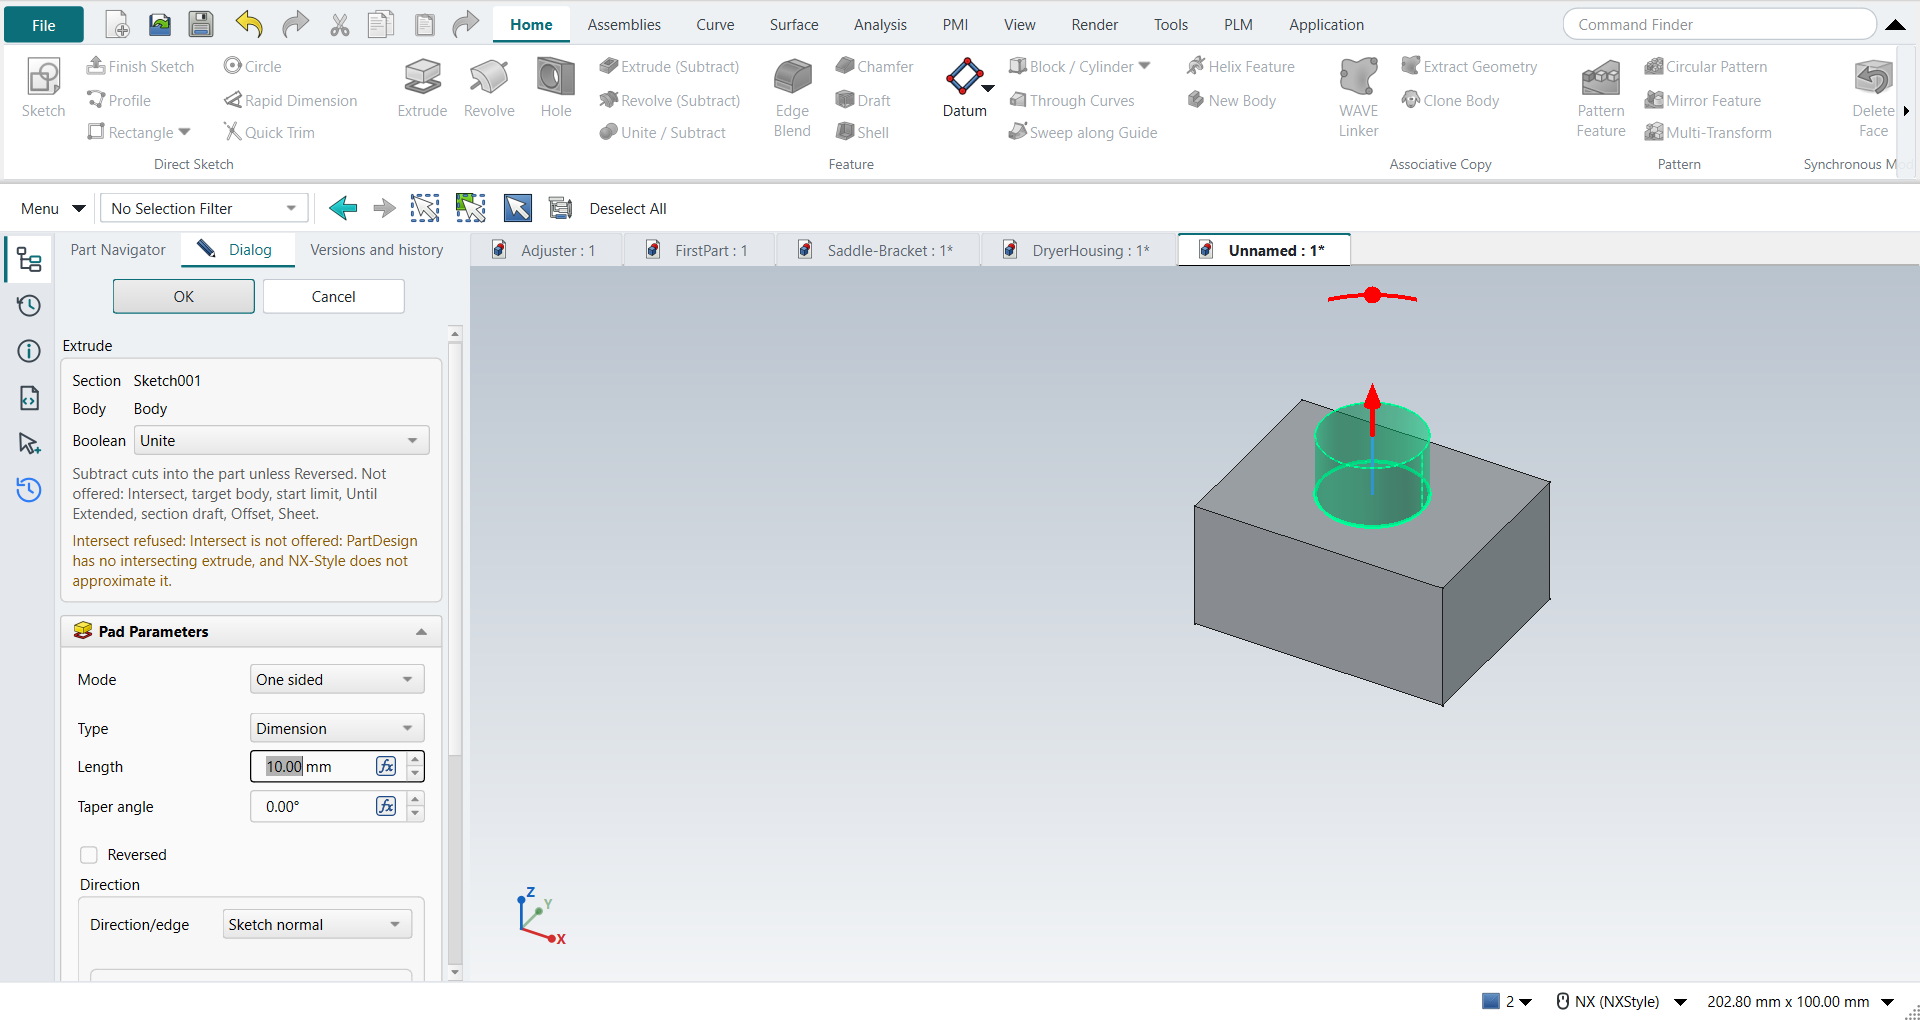
Task: Collapse the Pad Parameters section
Action: click(421, 632)
